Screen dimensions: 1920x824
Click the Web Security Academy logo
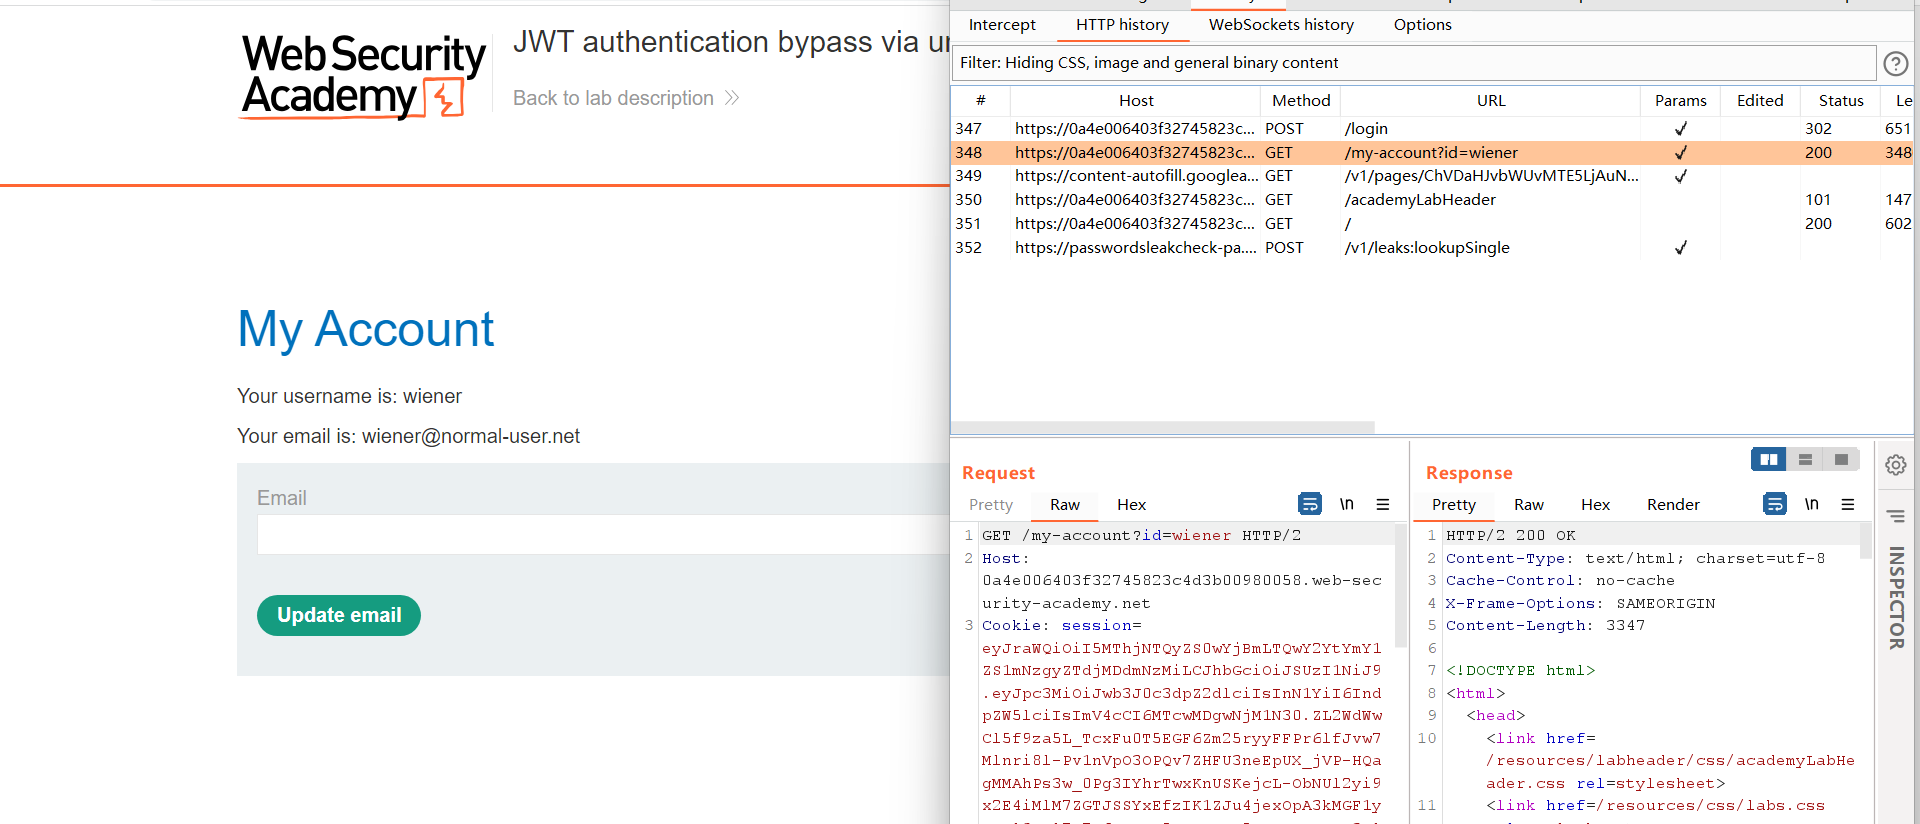363,76
